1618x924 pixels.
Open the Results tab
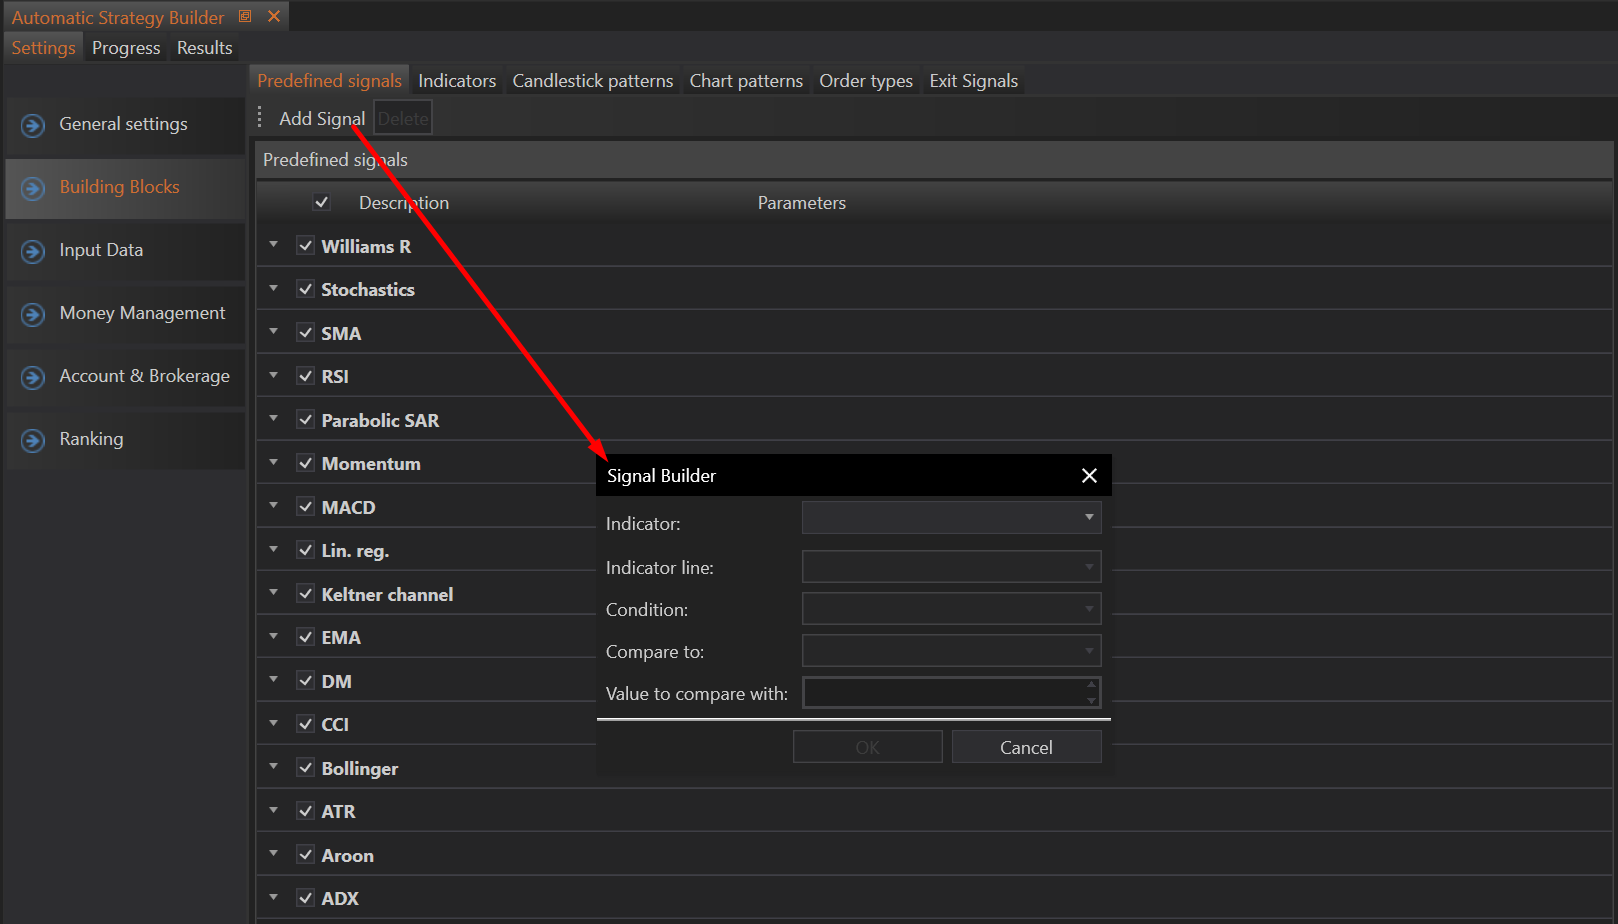click(x=204, y=48)
